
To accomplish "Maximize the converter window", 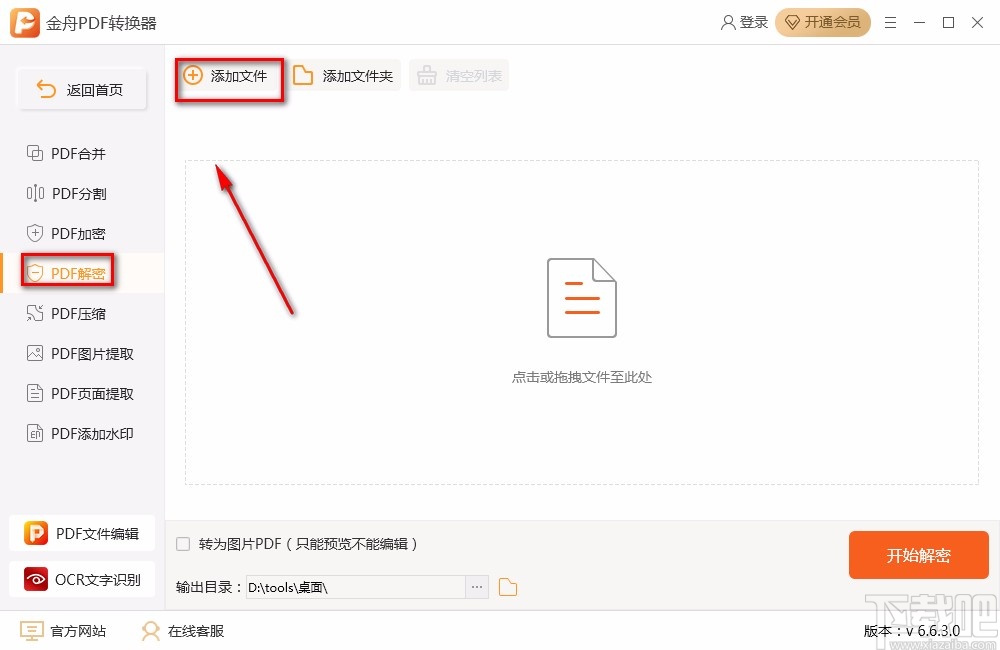I will [948, 23].
